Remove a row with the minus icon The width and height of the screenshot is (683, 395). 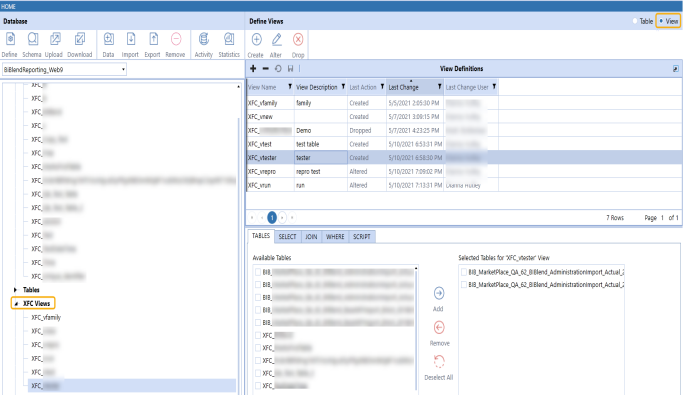click(x=265, y=68)
